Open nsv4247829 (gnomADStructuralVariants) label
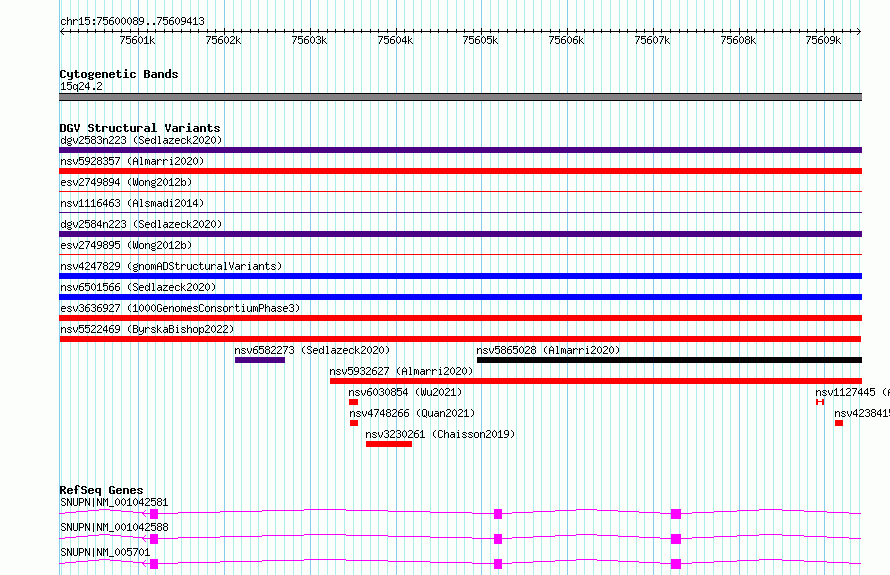The image size is (890, 575). (171, 266)
